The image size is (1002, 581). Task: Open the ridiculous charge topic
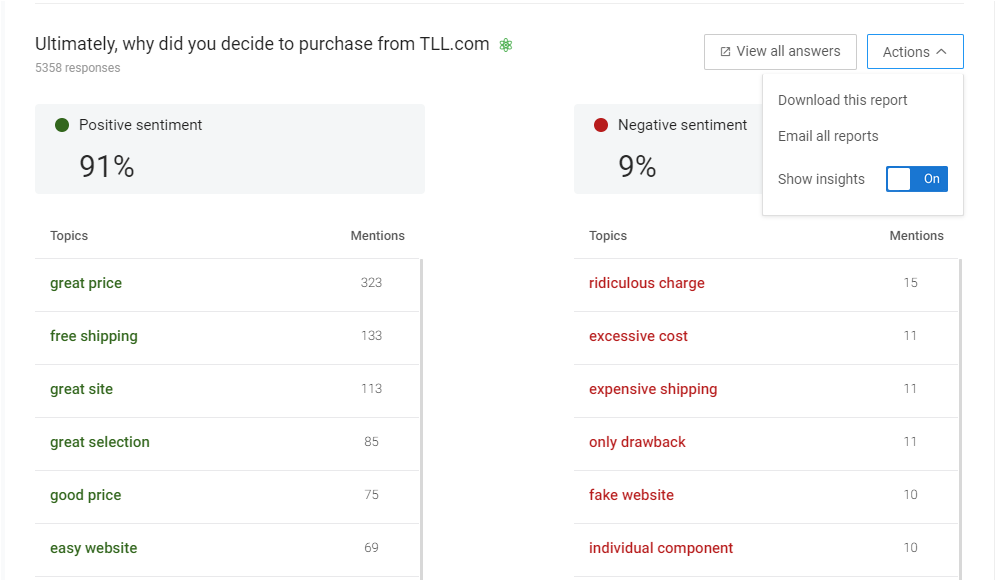pos(646,283)
